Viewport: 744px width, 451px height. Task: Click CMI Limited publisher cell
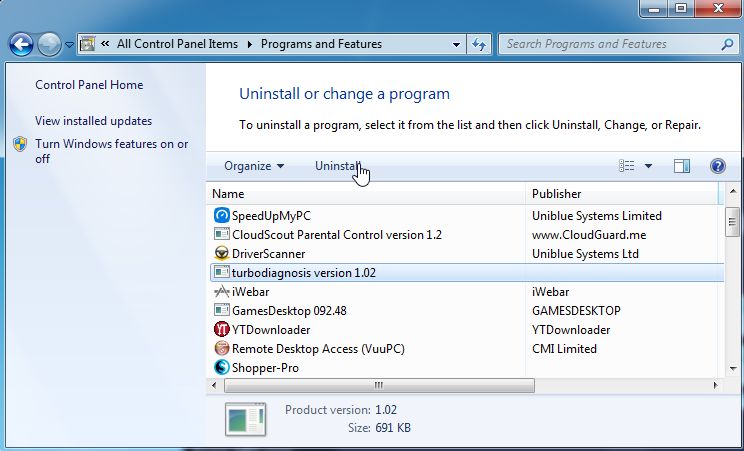[564, 349]
